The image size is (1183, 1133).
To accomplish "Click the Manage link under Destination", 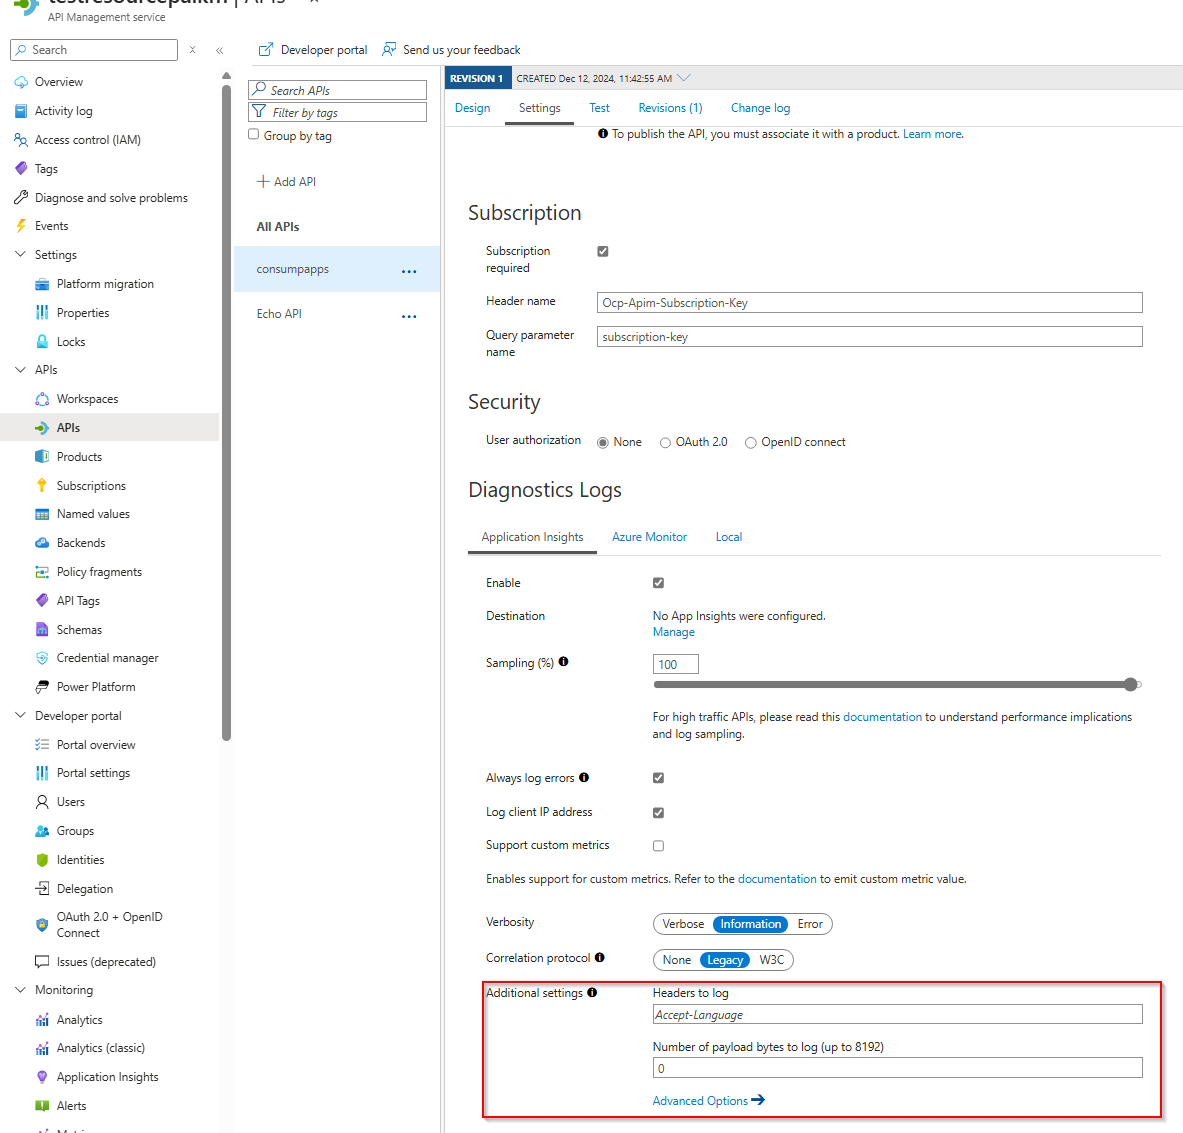I will pyautogui.click(x=673, y=631).
